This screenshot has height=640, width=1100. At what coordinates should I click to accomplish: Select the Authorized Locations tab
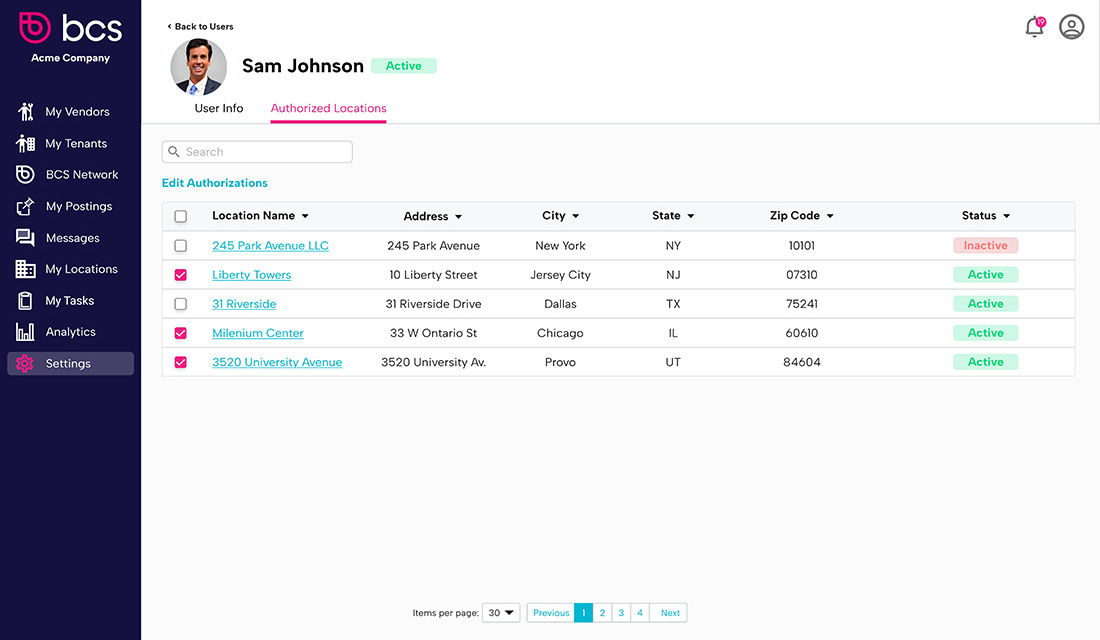tap(328, 108)
